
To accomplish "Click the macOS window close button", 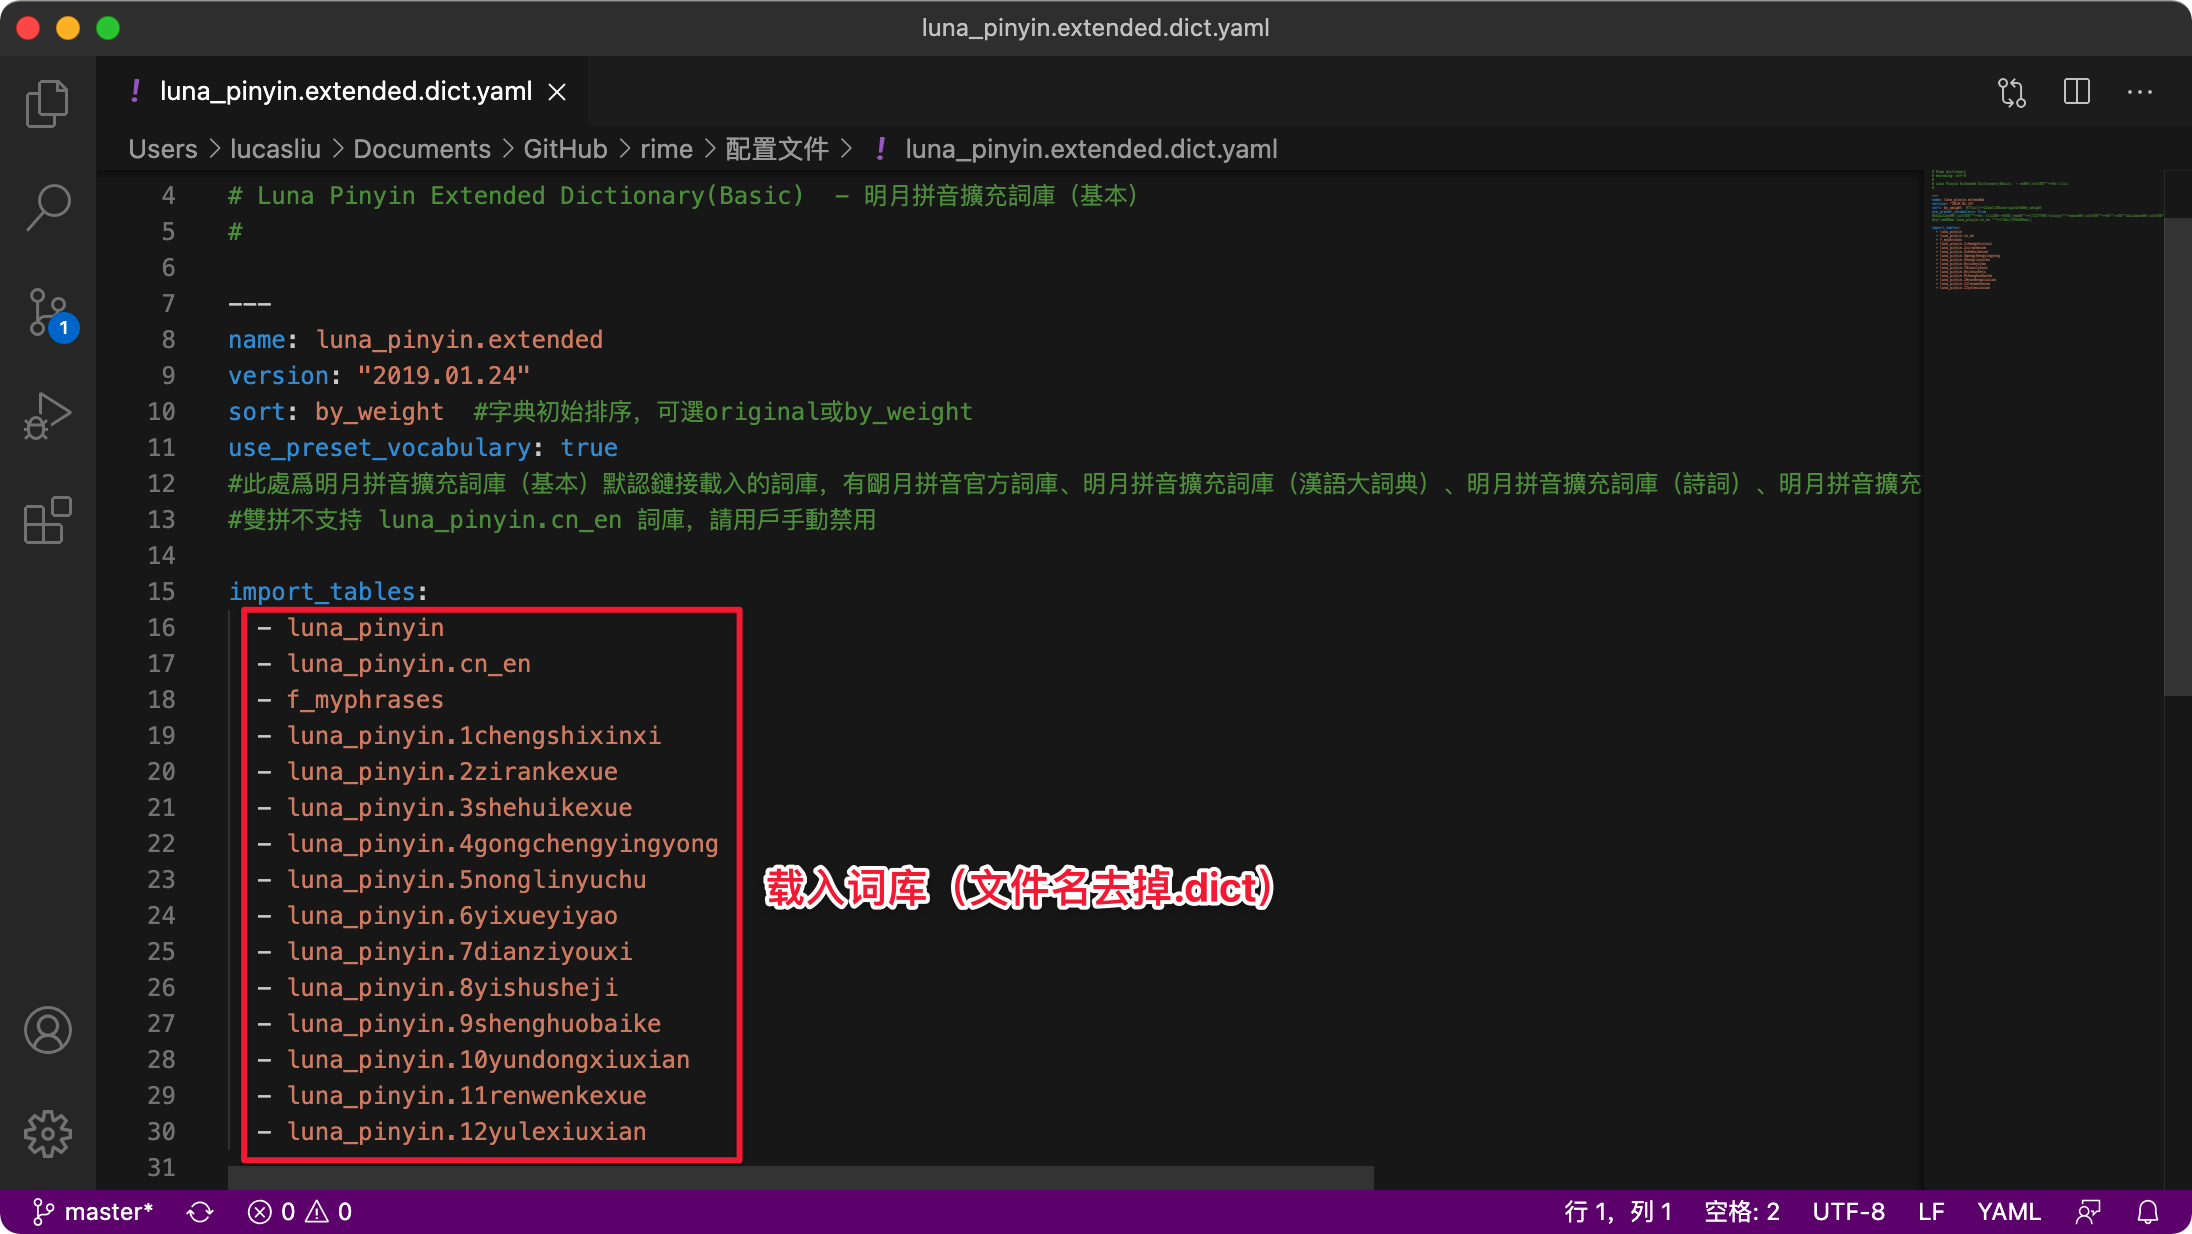I will 28,28.
